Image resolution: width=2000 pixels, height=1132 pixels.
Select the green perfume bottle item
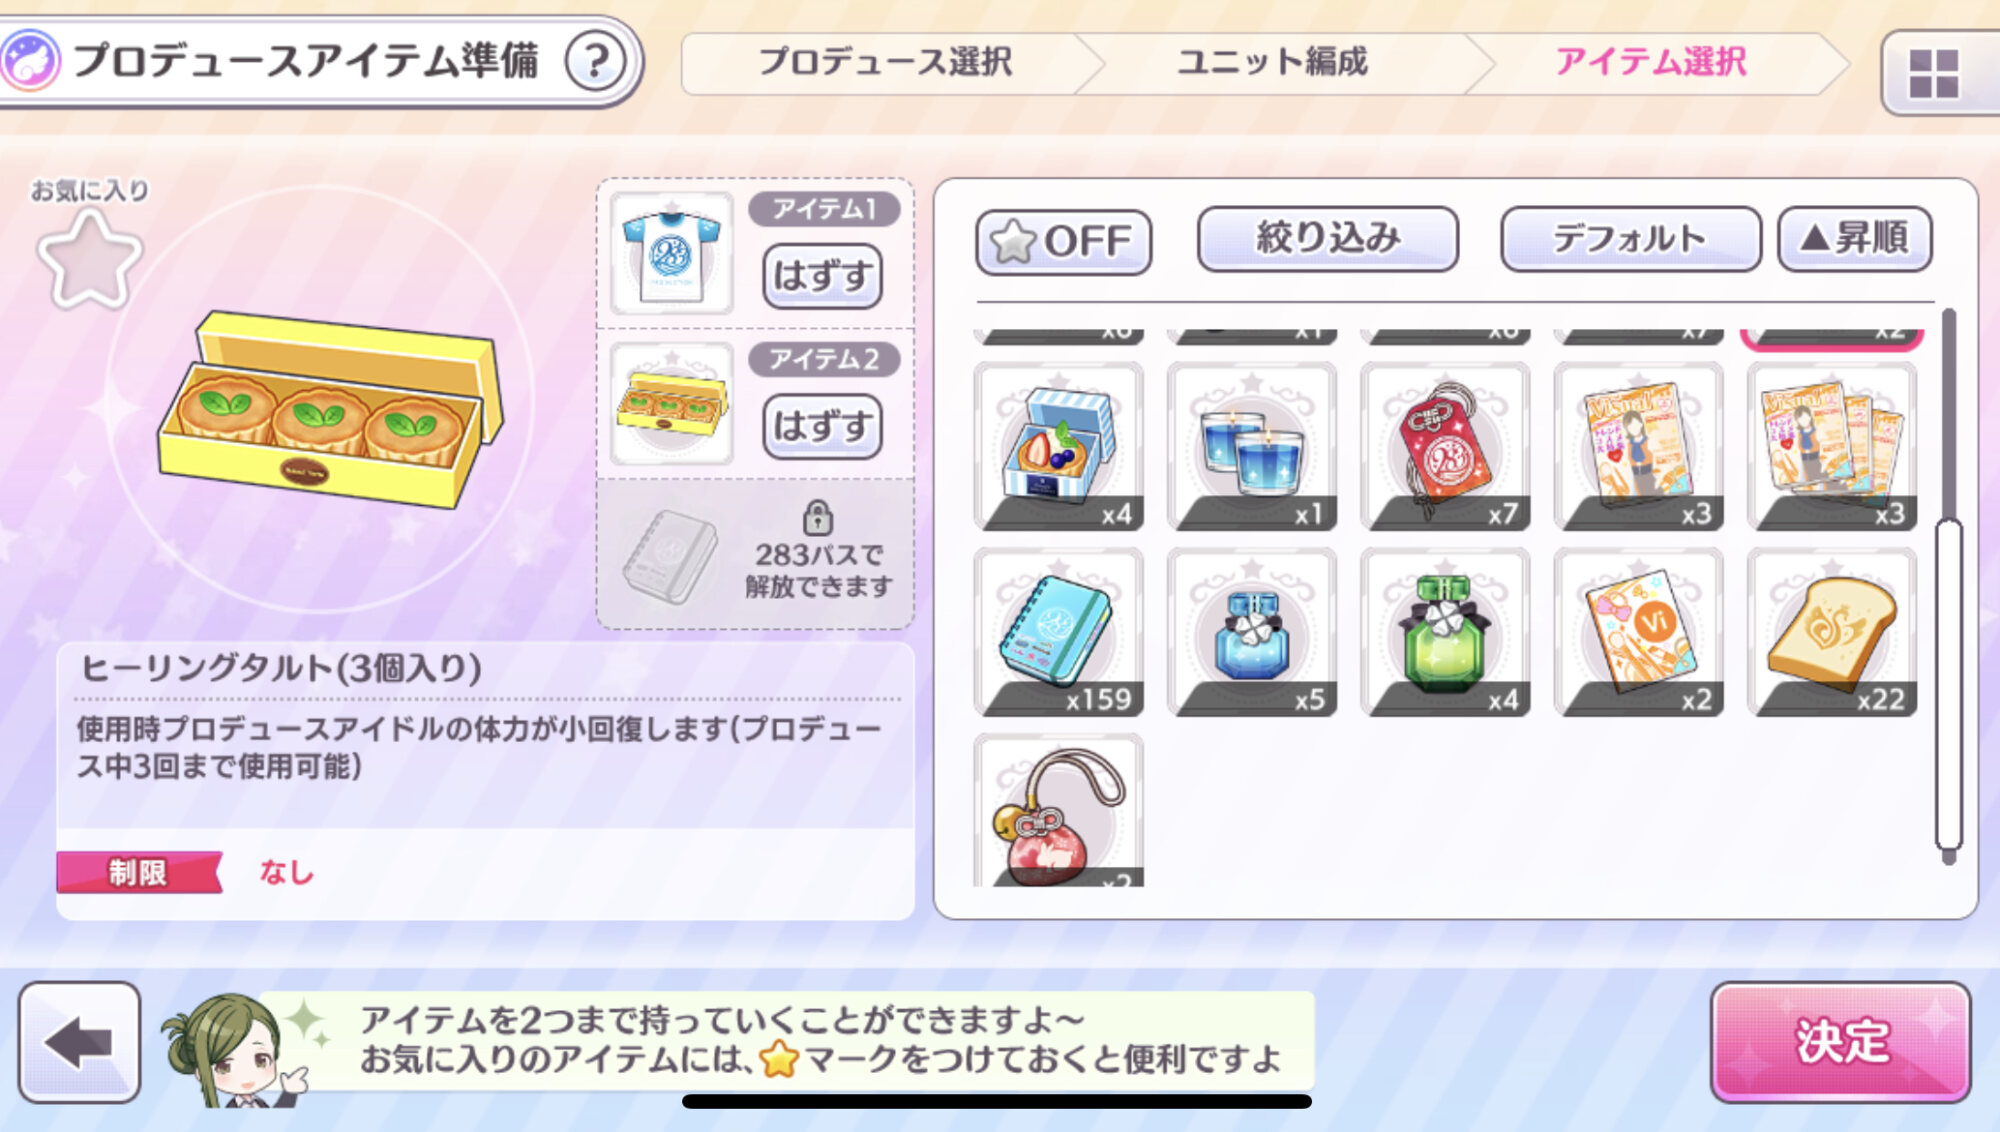coord(1445,632)
